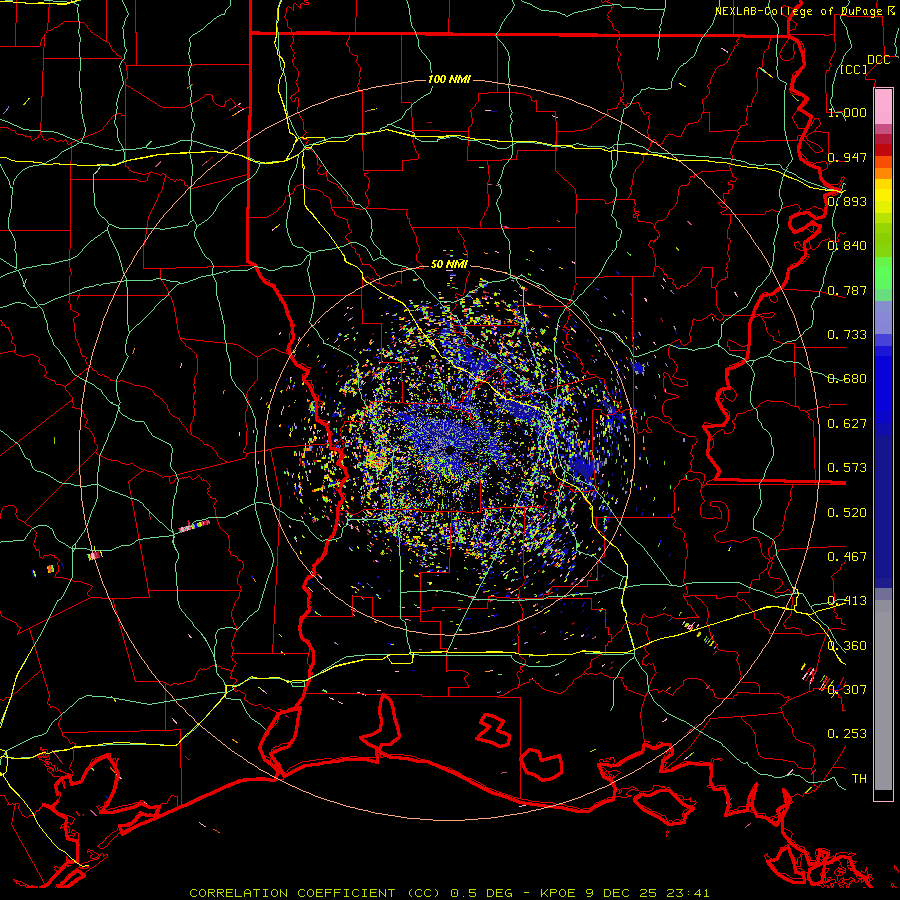Click the 0.680 legend value
This screenshot has height=900, width=900.
coord(847,379)
